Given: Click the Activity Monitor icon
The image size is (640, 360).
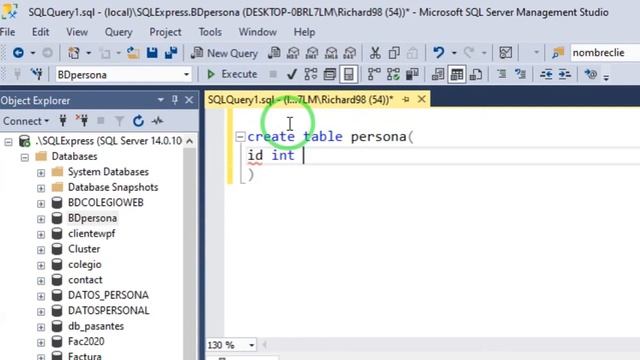Looking at the screenshot, I should [x=157, y=121].
